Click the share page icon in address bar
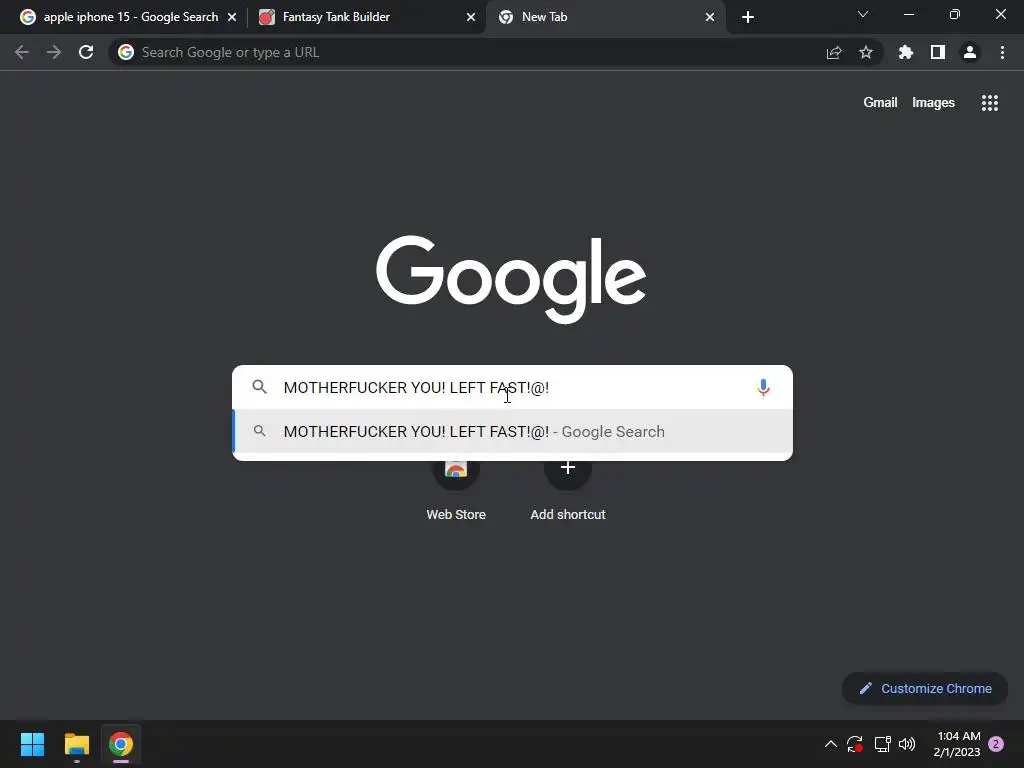 [x=834, y=52]
